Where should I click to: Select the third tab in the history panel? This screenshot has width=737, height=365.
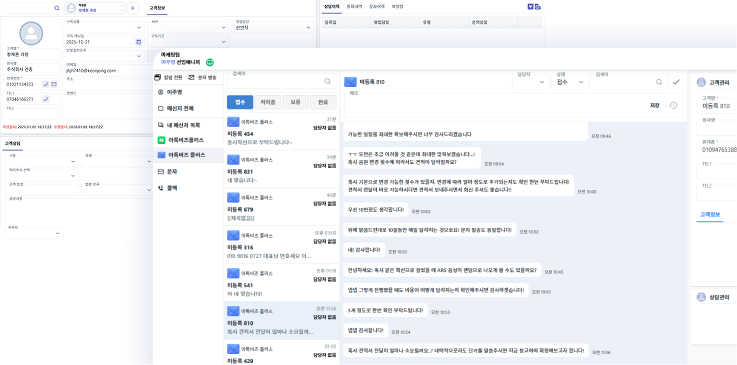click(376, 7)
